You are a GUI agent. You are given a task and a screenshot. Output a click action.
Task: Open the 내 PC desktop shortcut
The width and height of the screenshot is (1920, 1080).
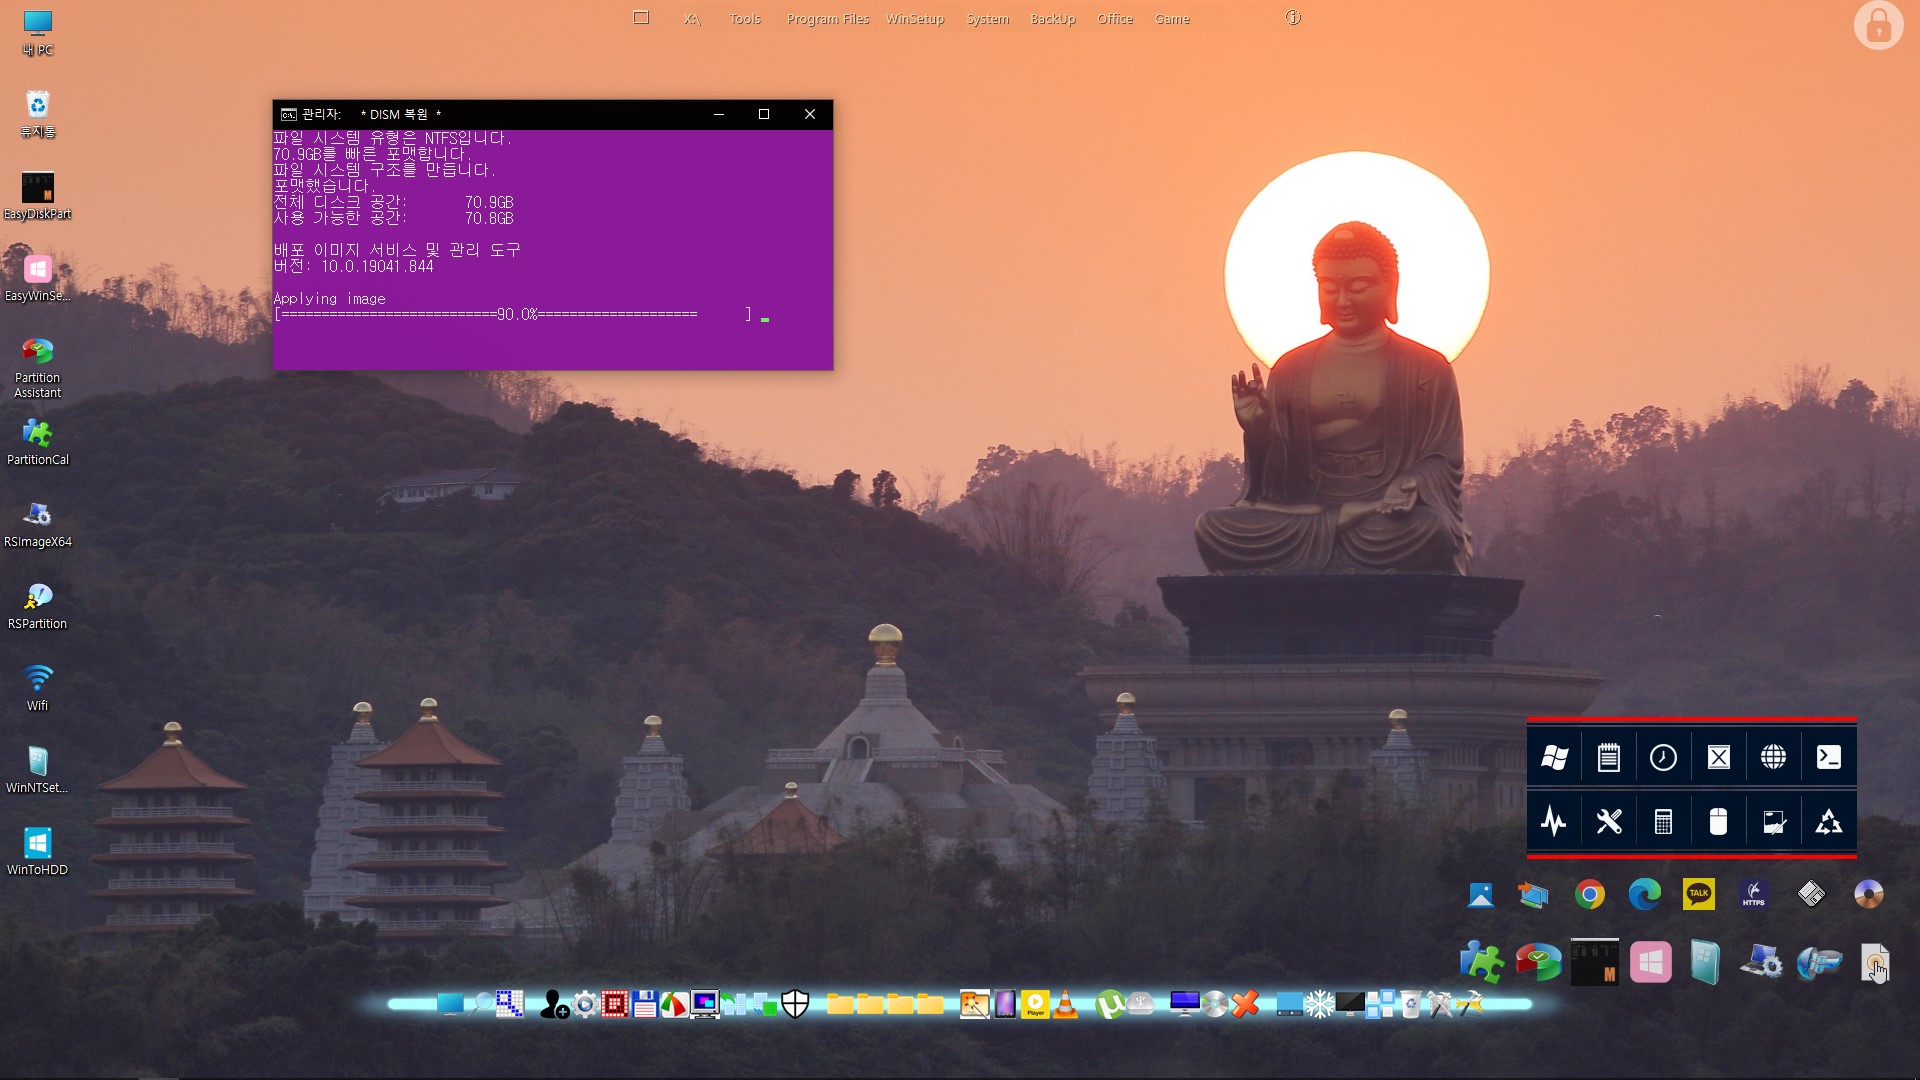coord(38,33)
